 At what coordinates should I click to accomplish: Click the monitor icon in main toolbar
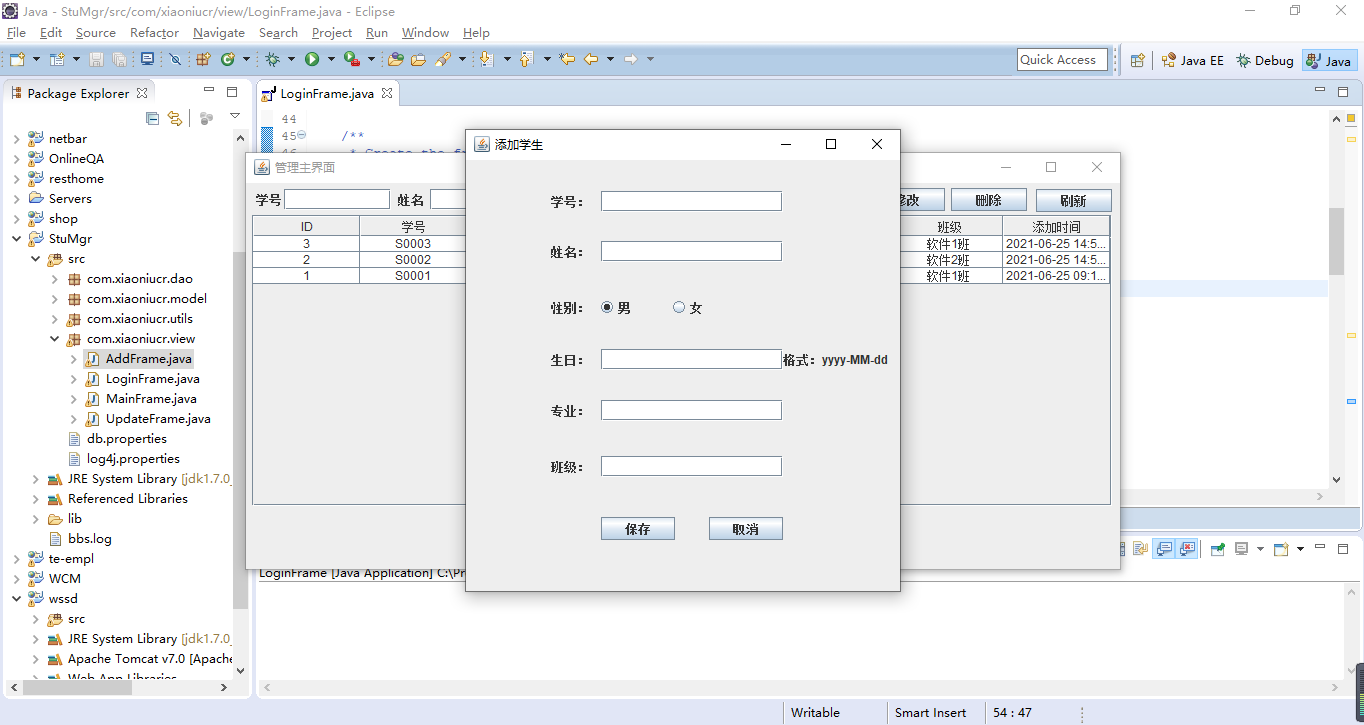click(x=147, y=59)
